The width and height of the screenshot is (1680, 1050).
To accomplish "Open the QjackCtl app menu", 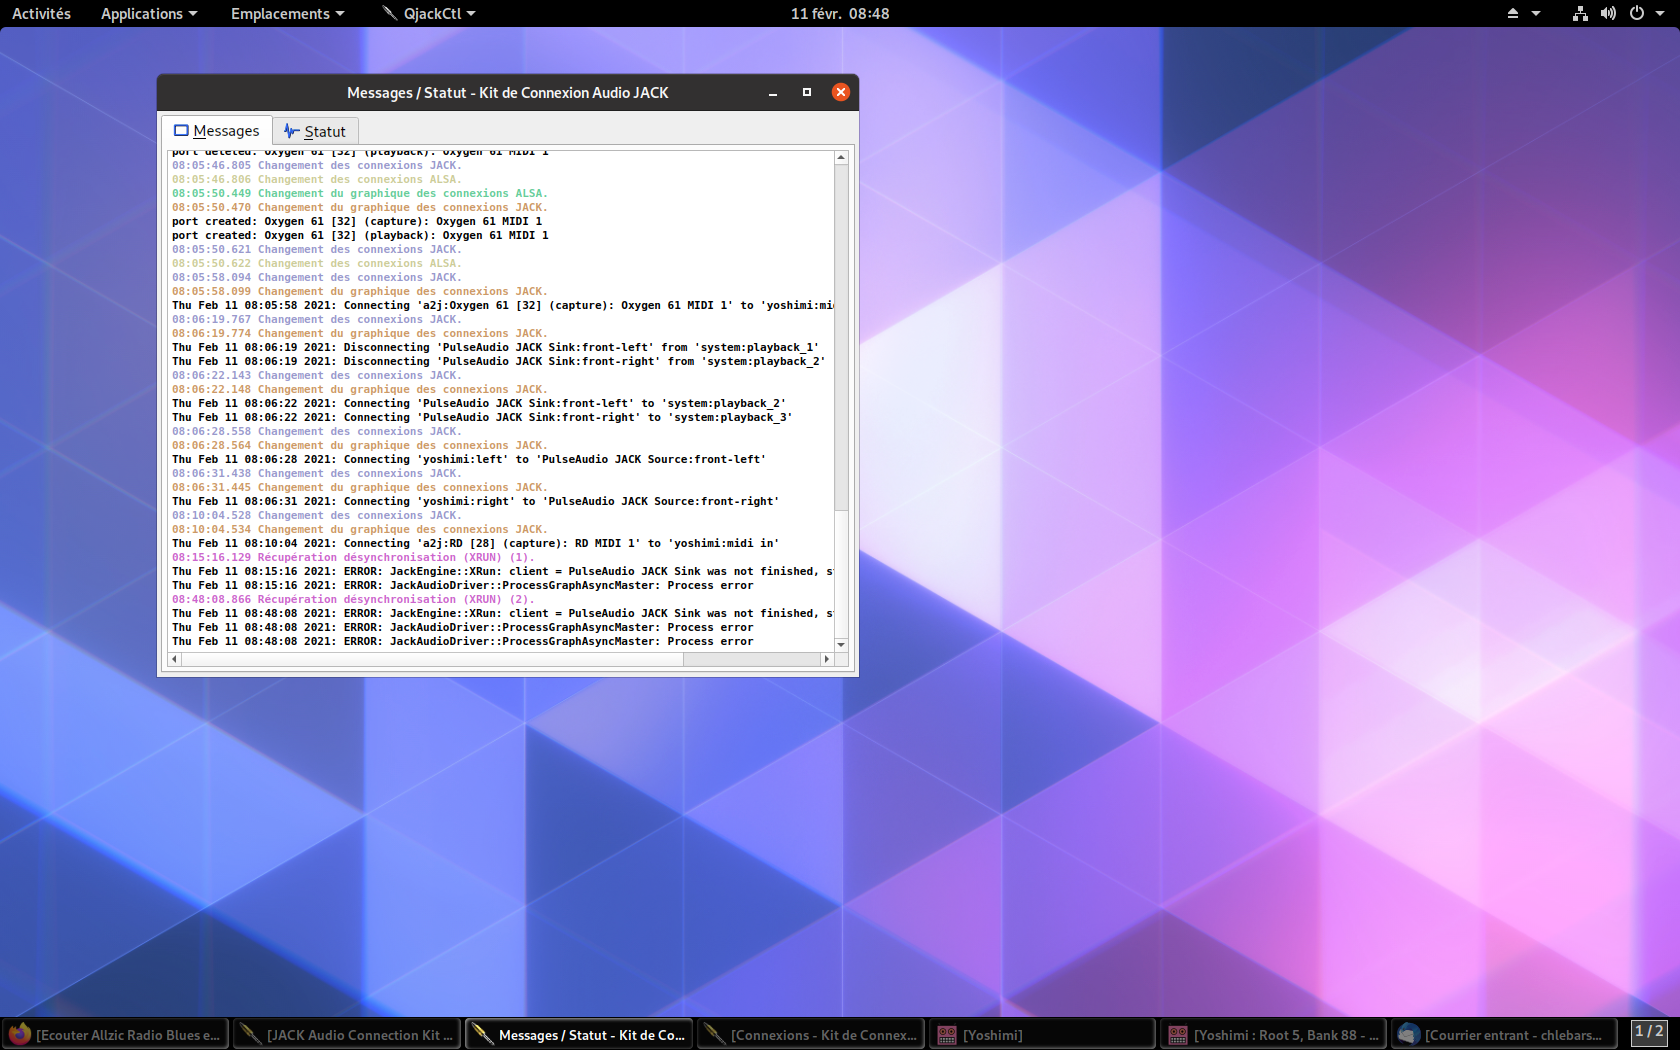I will coord(430,13).
